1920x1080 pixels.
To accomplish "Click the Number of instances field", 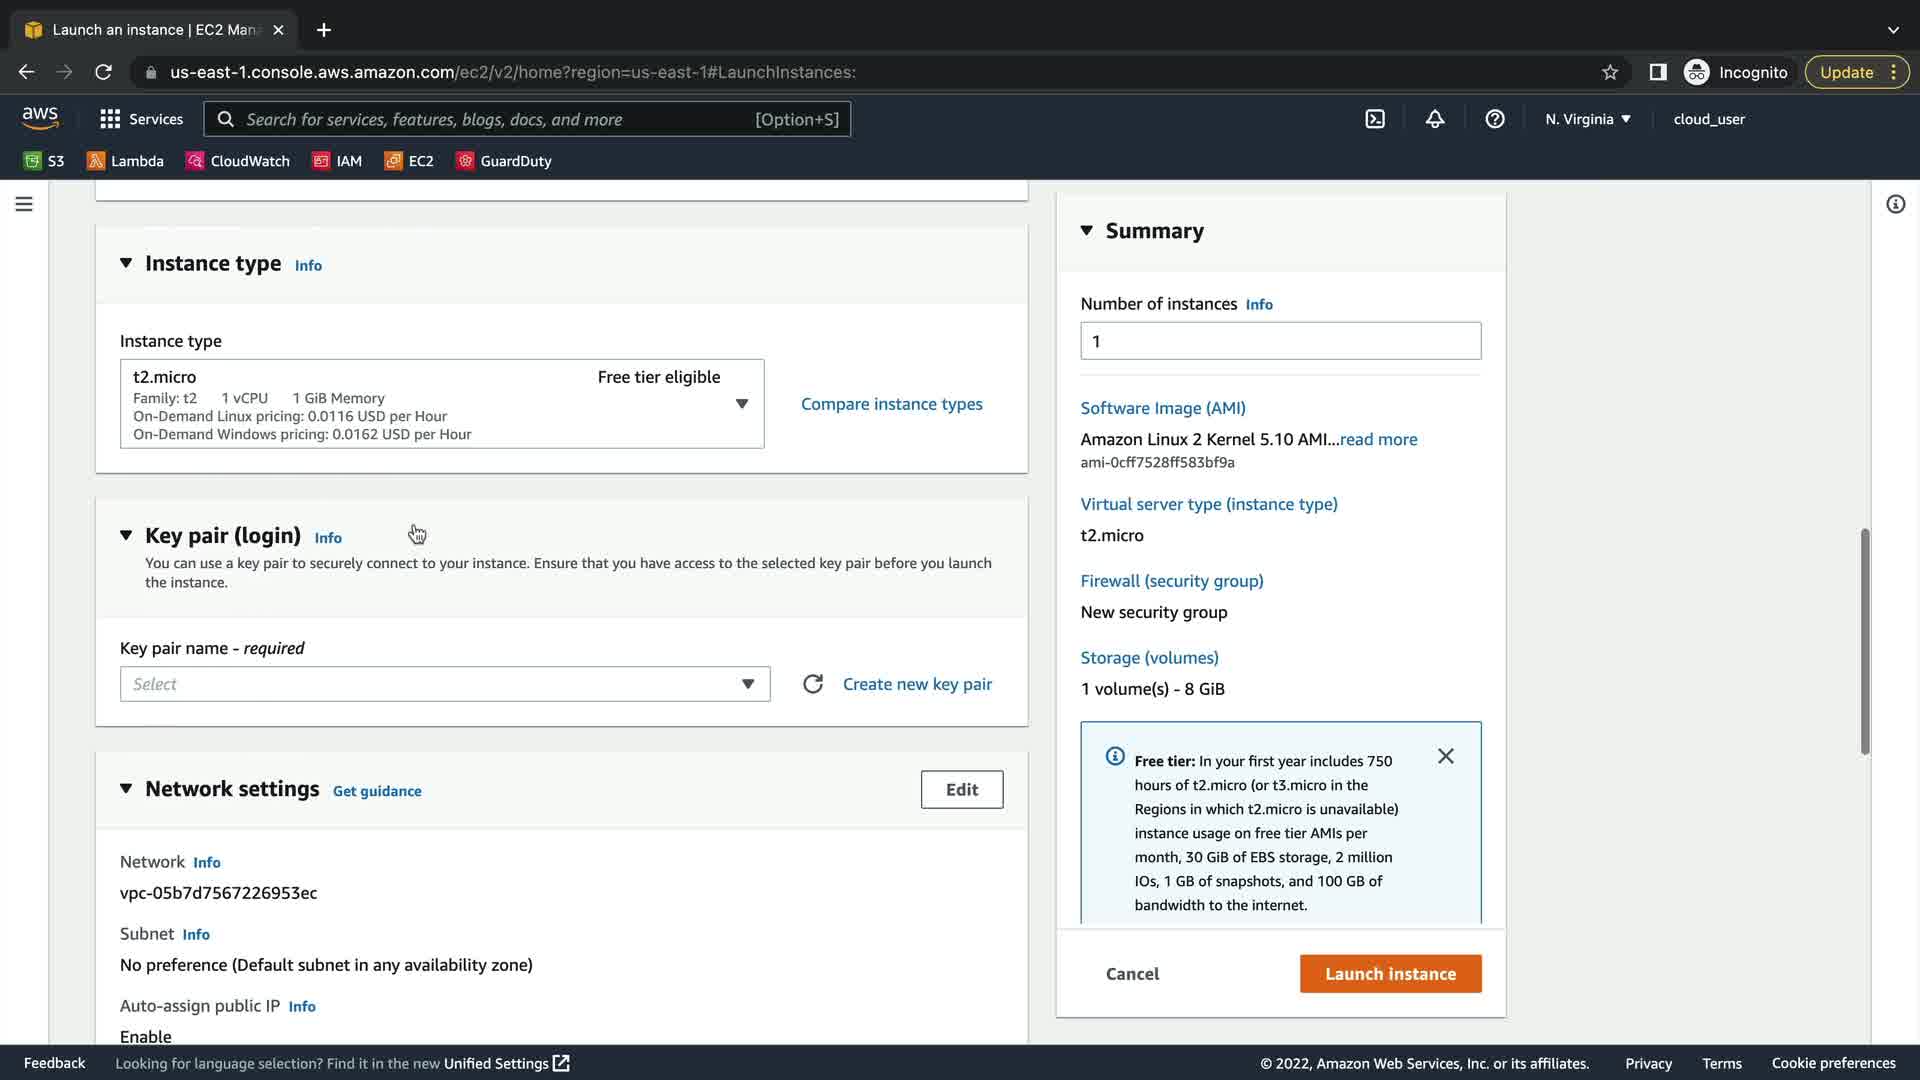I will pos(1280,341).
